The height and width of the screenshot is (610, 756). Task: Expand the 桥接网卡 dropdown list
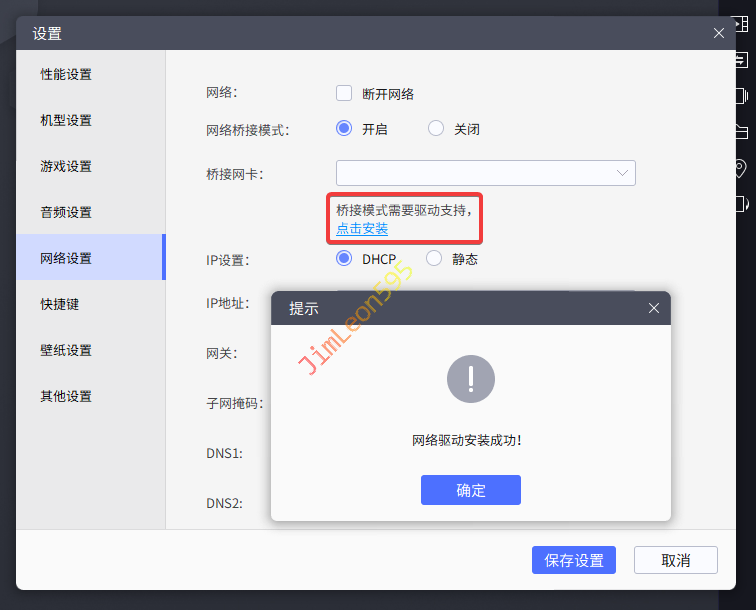pyautogui.click(x=485, y=173)
